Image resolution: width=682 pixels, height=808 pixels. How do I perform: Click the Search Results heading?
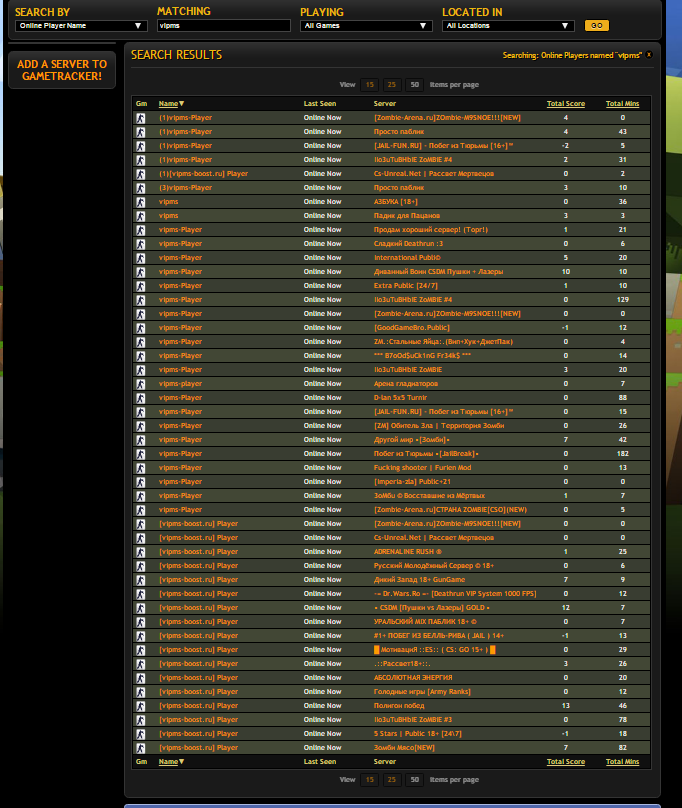(x=176, y=55)
